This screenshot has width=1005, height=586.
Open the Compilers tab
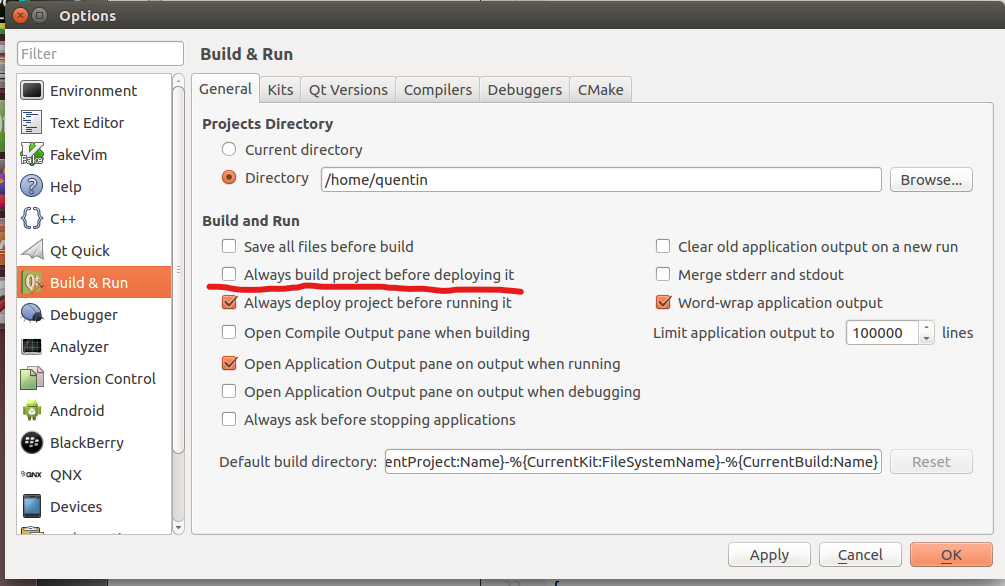438,90
